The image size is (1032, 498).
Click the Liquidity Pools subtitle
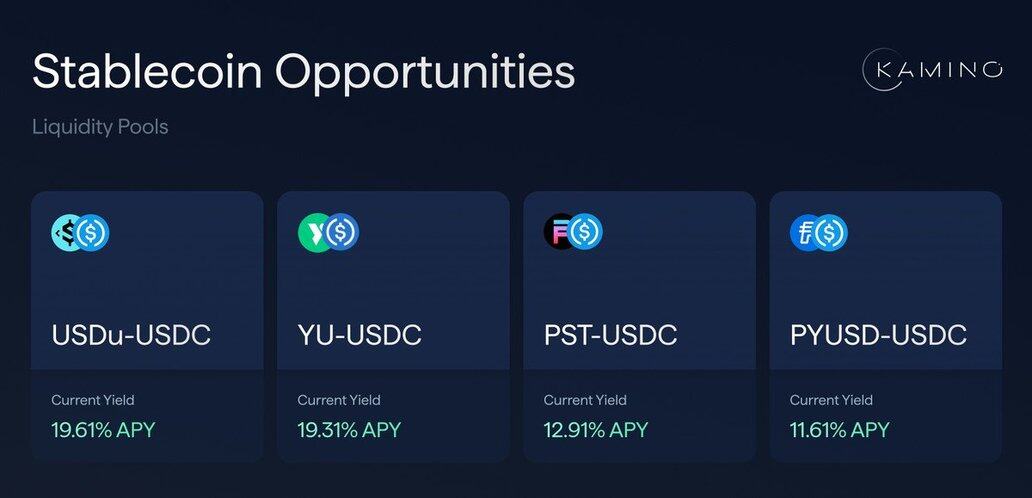click(x=100, y=128)
